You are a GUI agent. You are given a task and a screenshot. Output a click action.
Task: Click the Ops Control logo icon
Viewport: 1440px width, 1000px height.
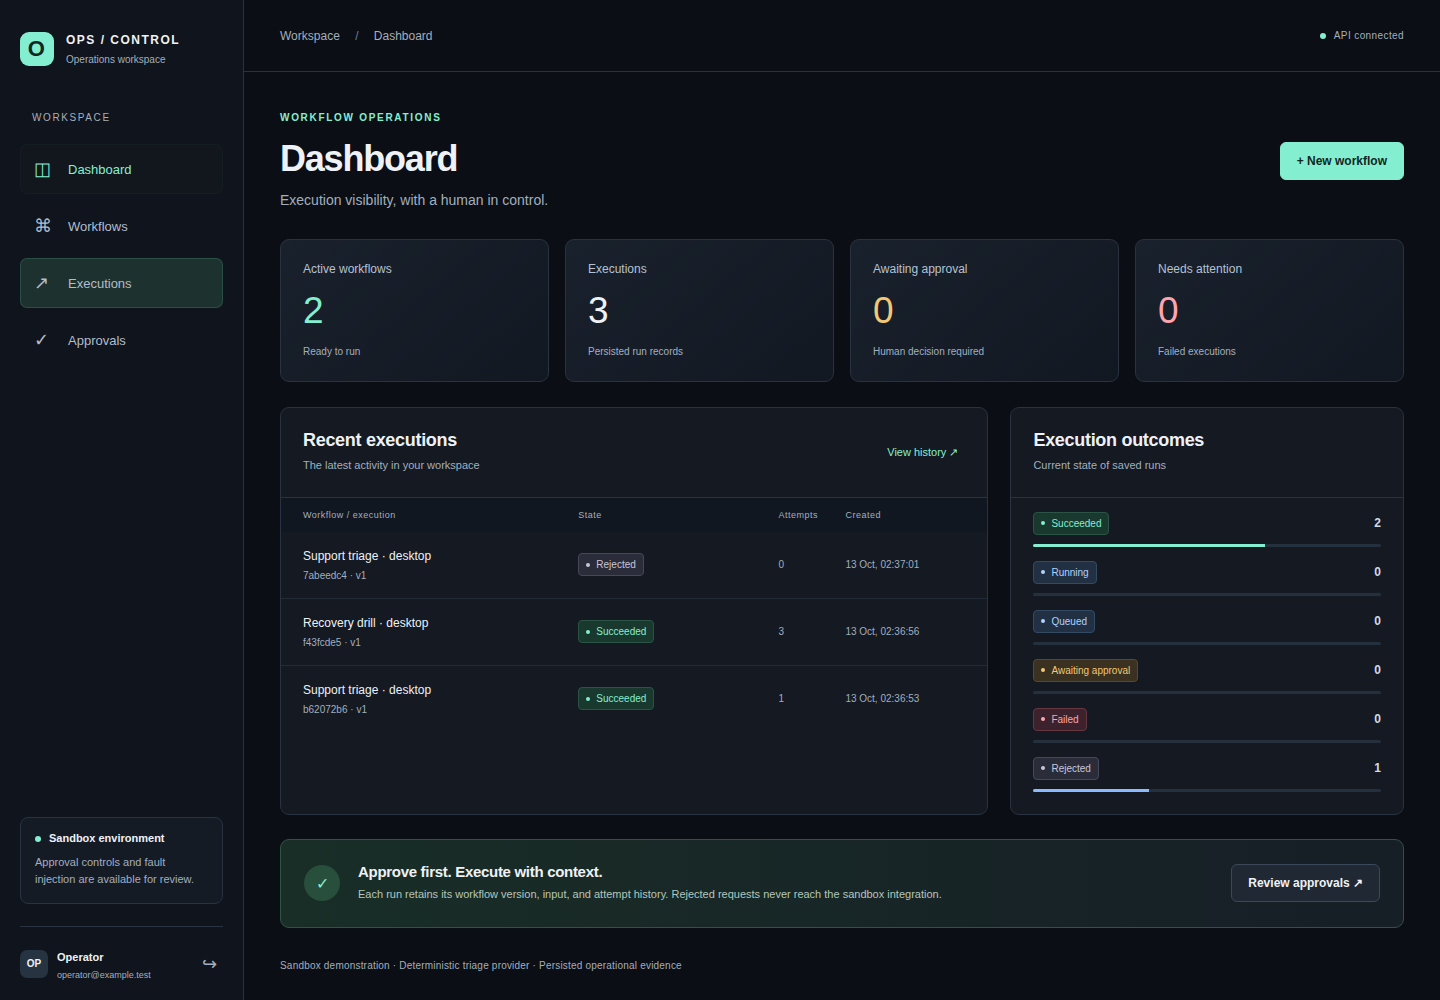point(37,49)
